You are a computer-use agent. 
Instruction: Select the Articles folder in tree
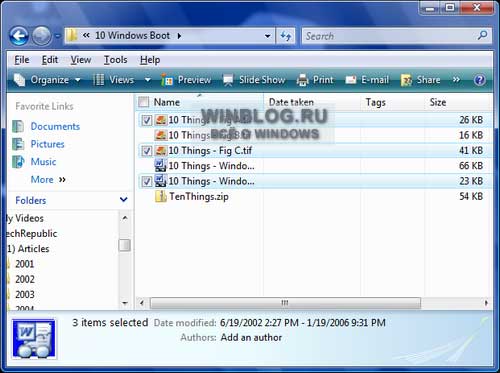(29, 249)
